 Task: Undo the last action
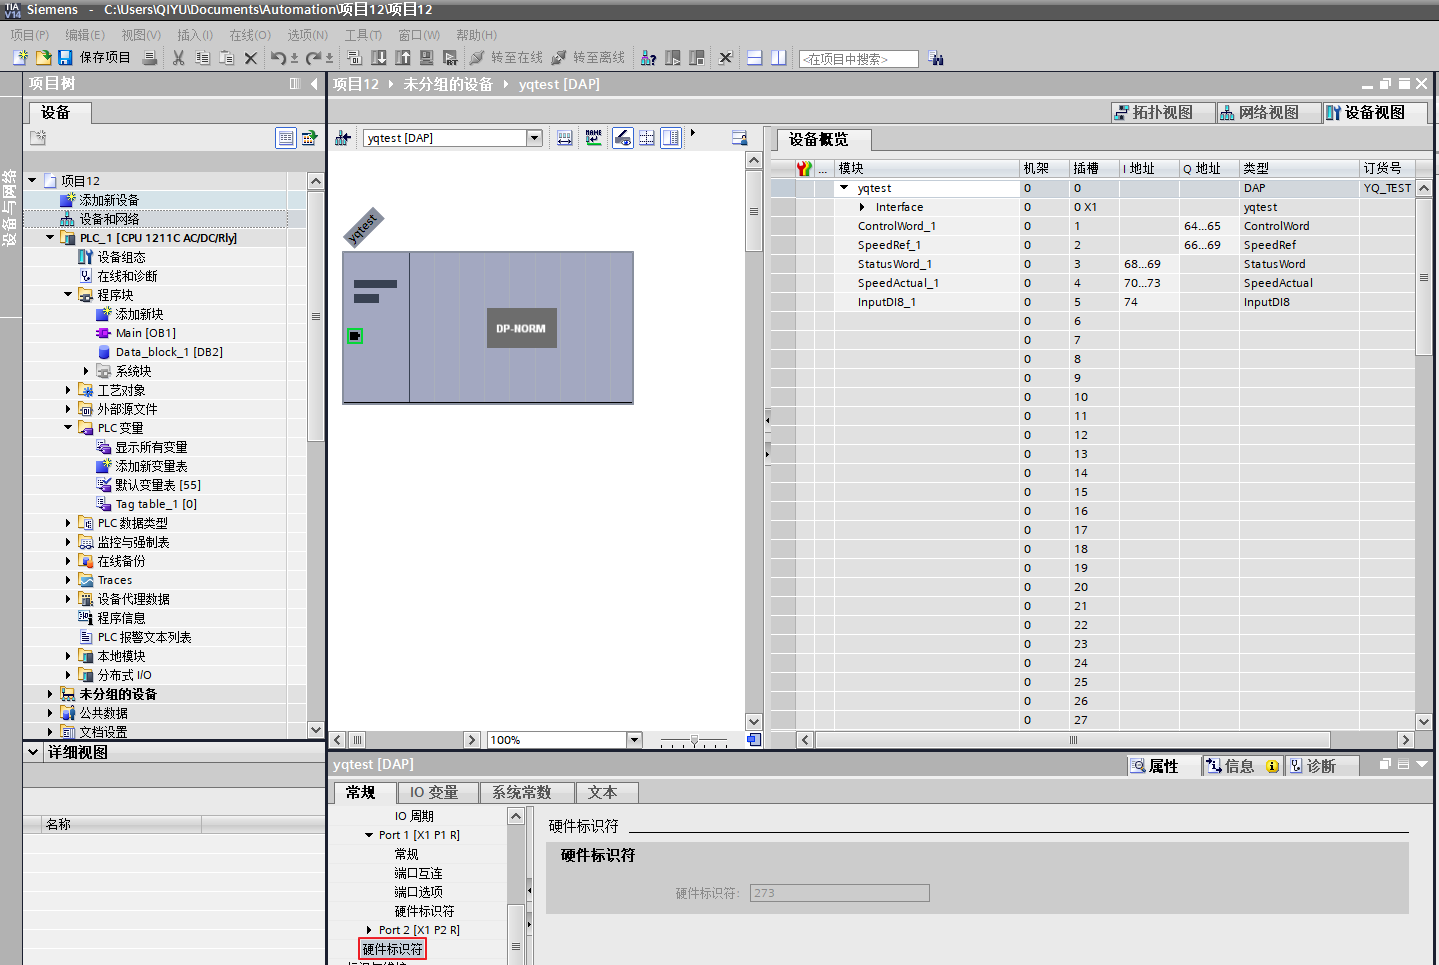point(278,58)
